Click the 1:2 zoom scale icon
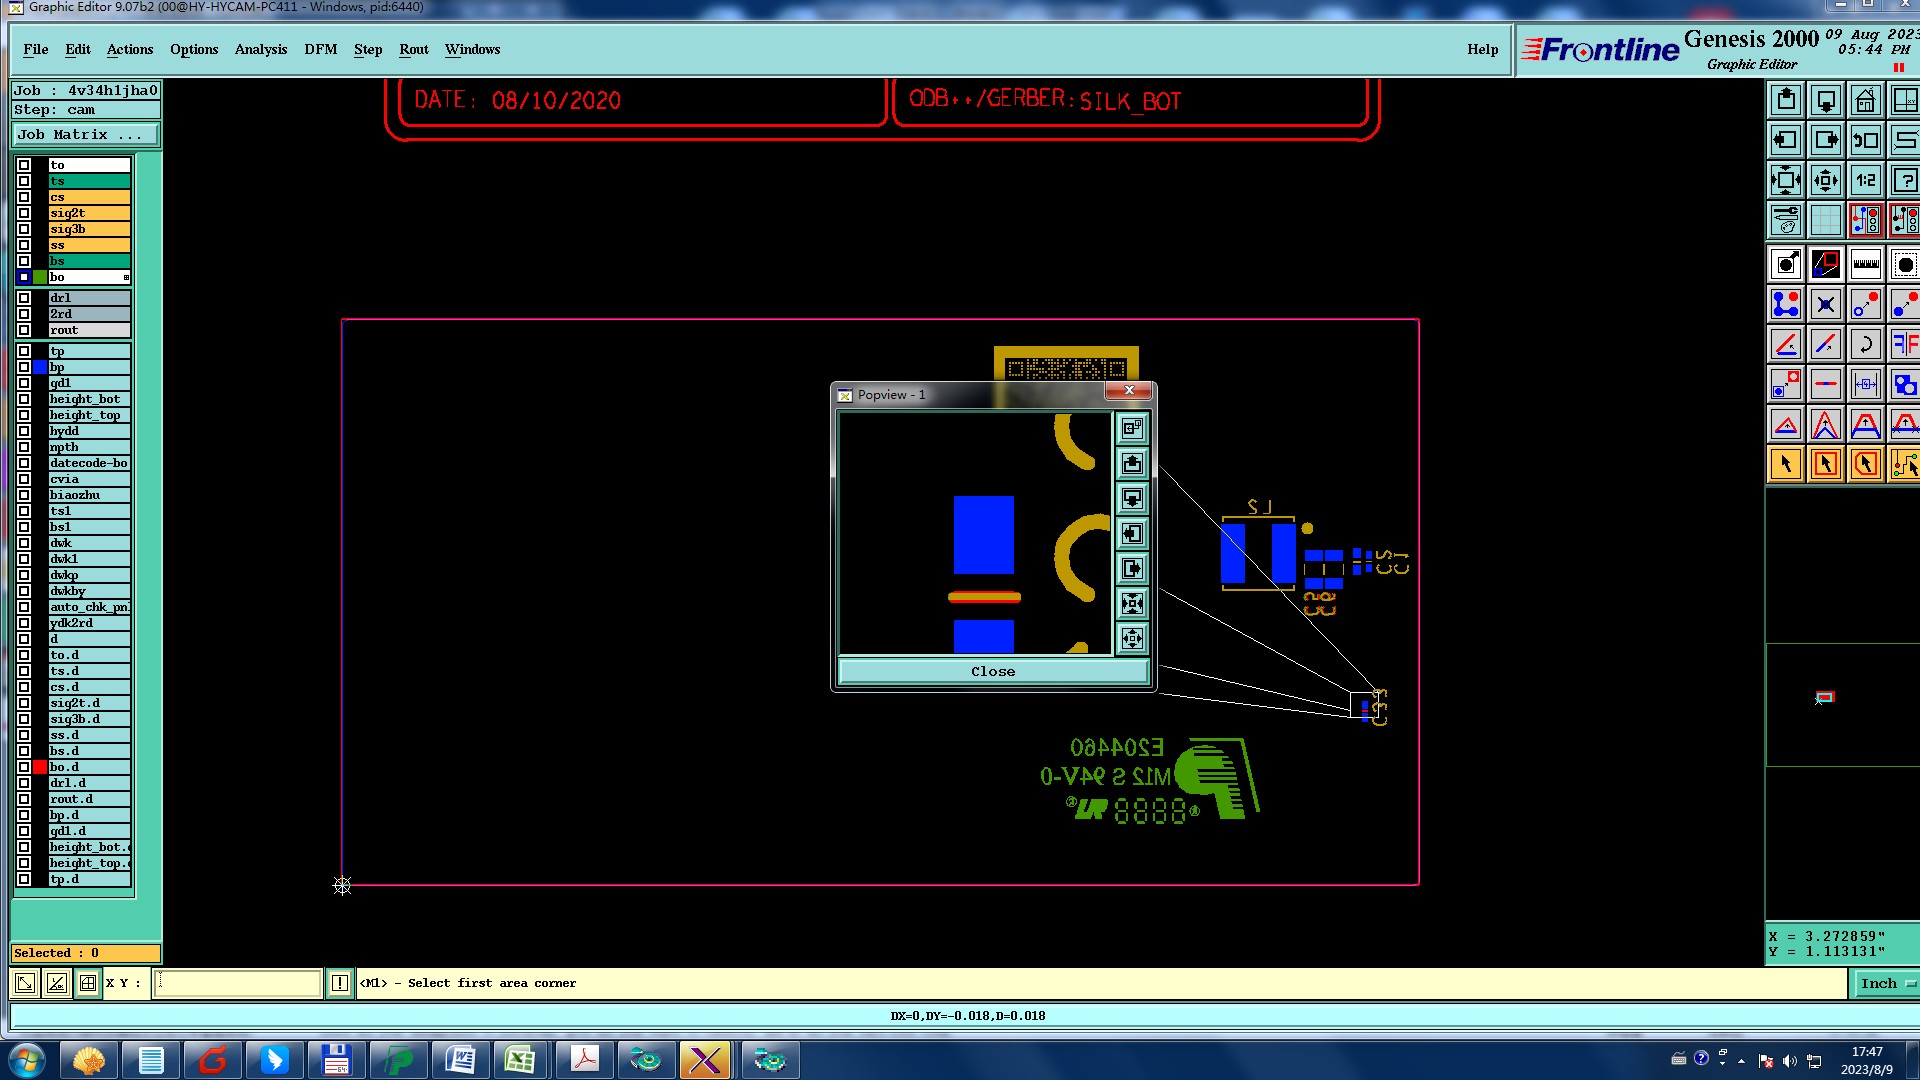The height and width of the screenshot is (1080, 1920). pyautogui.click(x=1865, y=181)
